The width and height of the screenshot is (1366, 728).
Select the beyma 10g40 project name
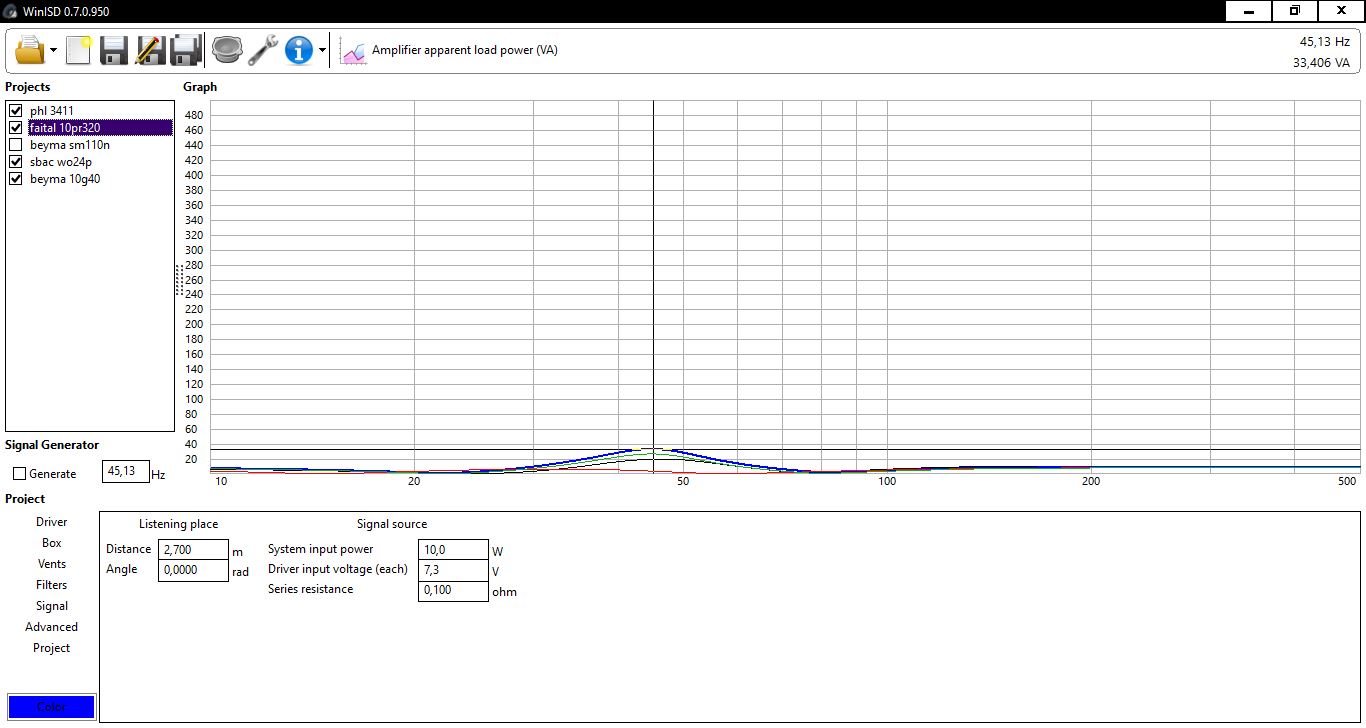pos(65,179)
